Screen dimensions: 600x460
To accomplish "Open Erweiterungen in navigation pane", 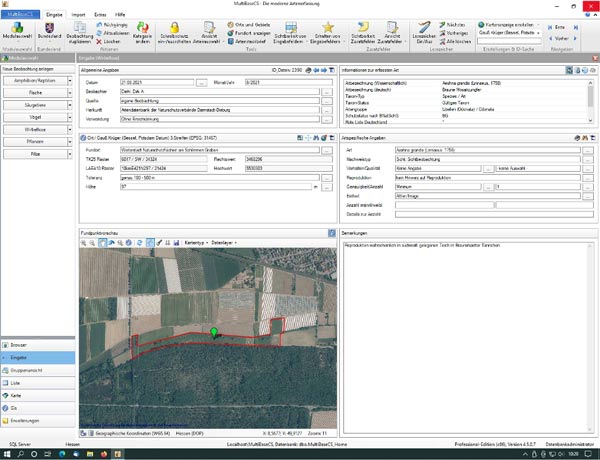I will point(38,421).
